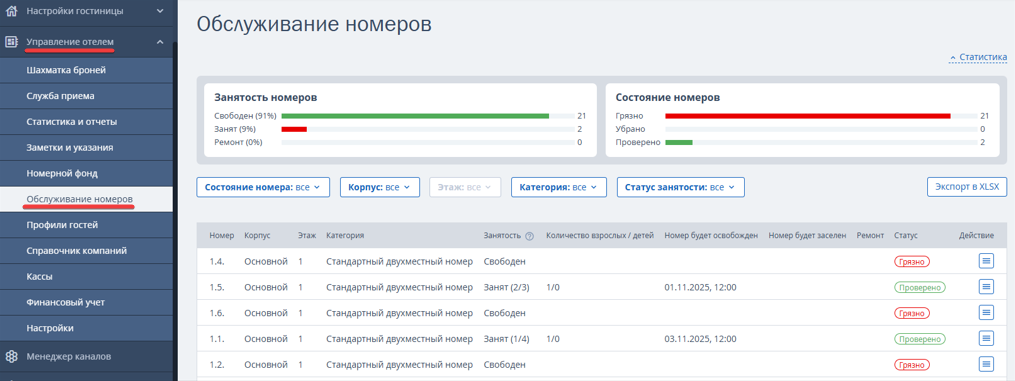Screen dimensions: 1015x381
Task: Open action menu icon for room 1.2.
Action: point(986,364)
